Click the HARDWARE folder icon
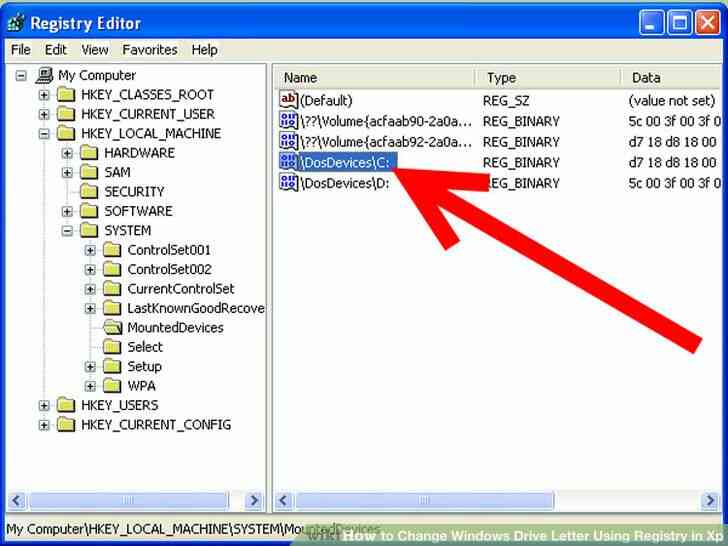This screenshot has height=546, width=728. click(x=89, y=153)
